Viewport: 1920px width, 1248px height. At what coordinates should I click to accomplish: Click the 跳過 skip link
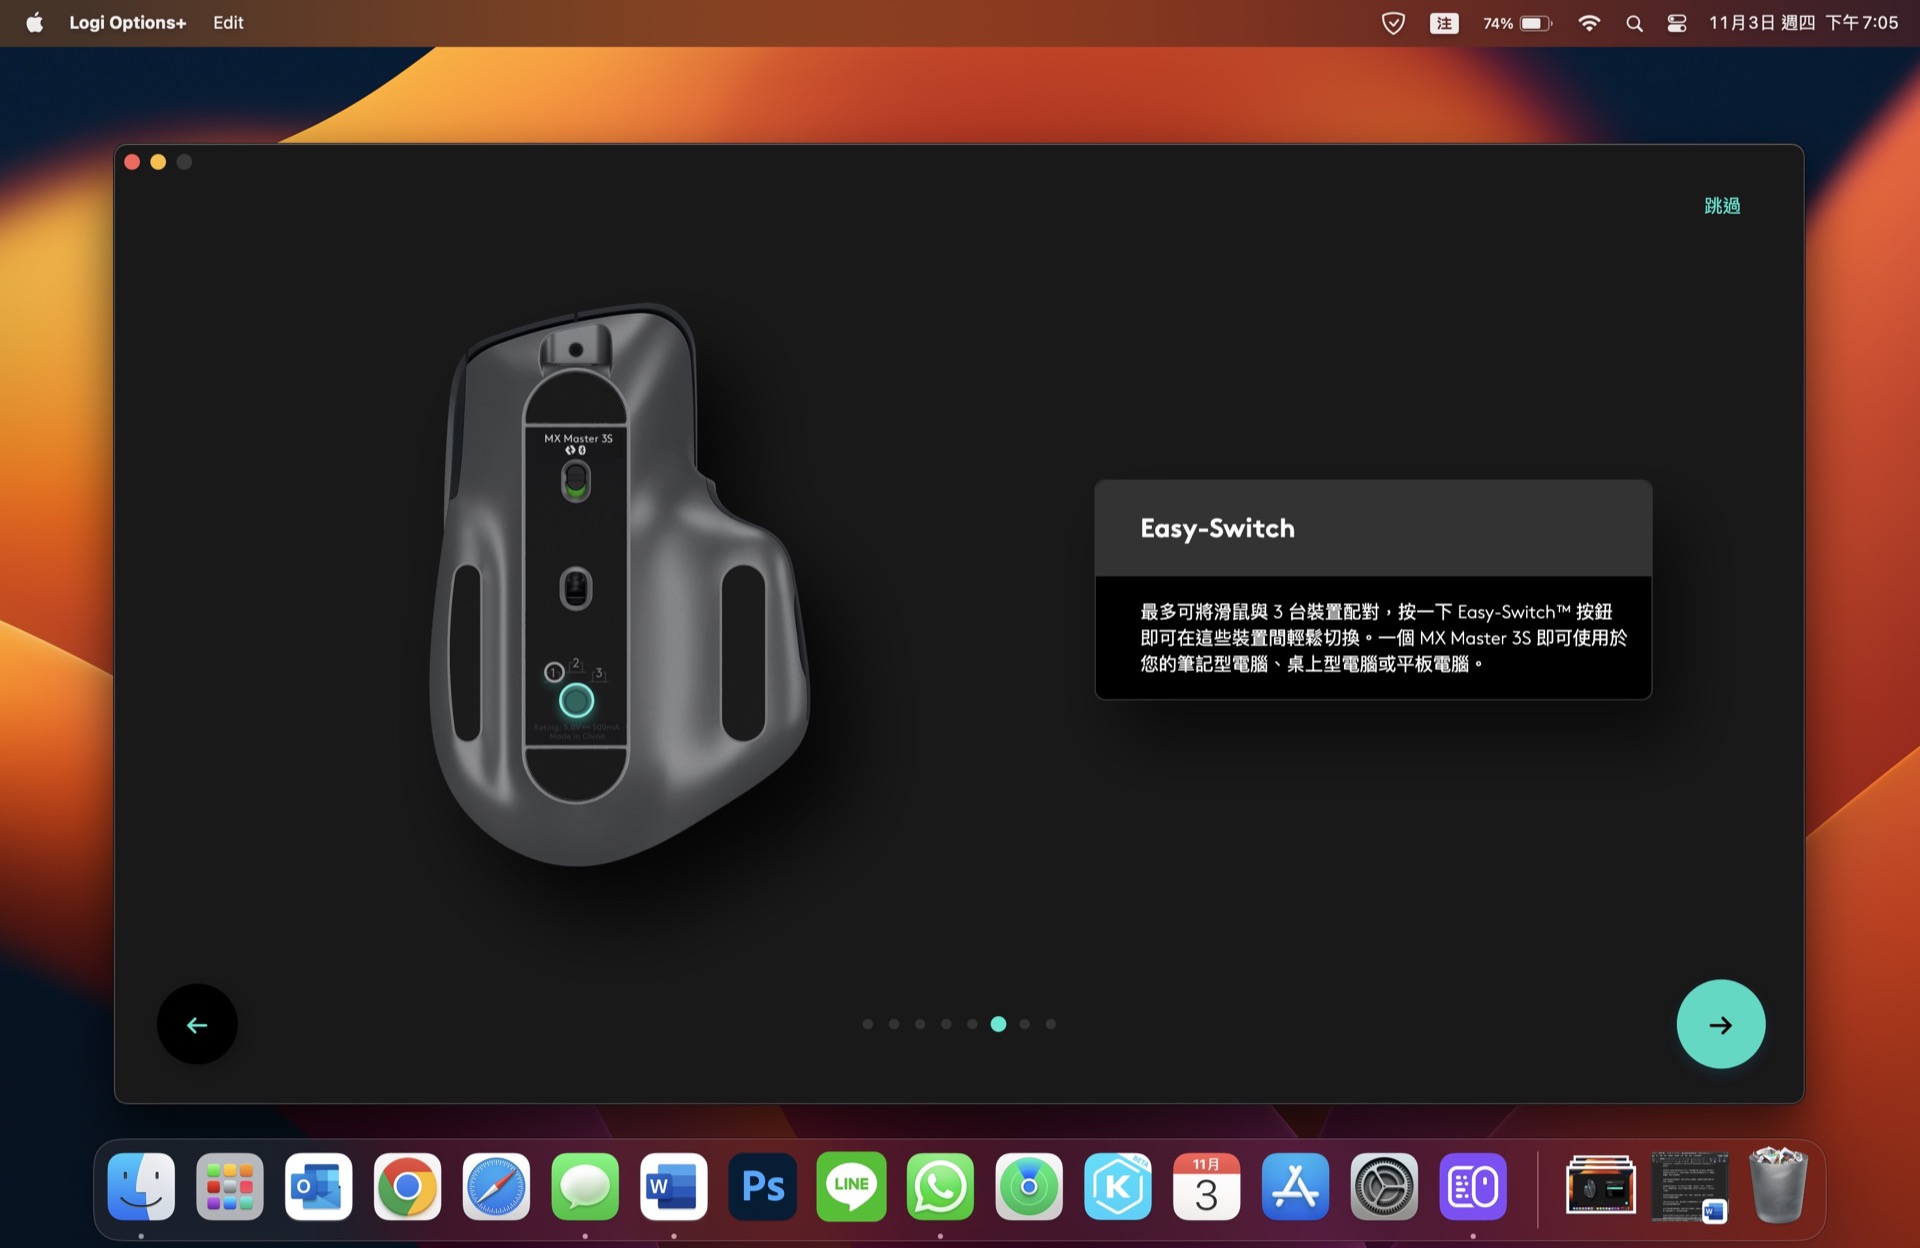pos(1722,205)
